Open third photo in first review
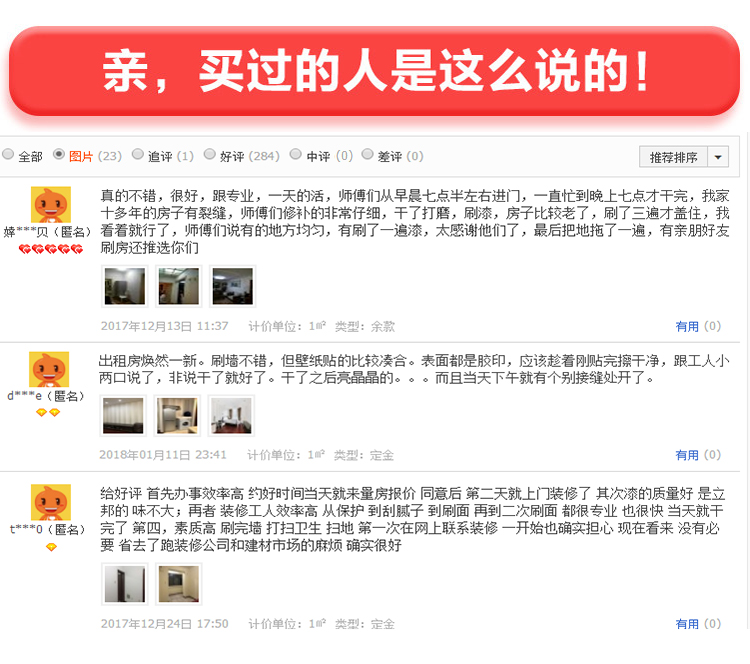The width and height of the screenshot is (750, 664). 232,286
